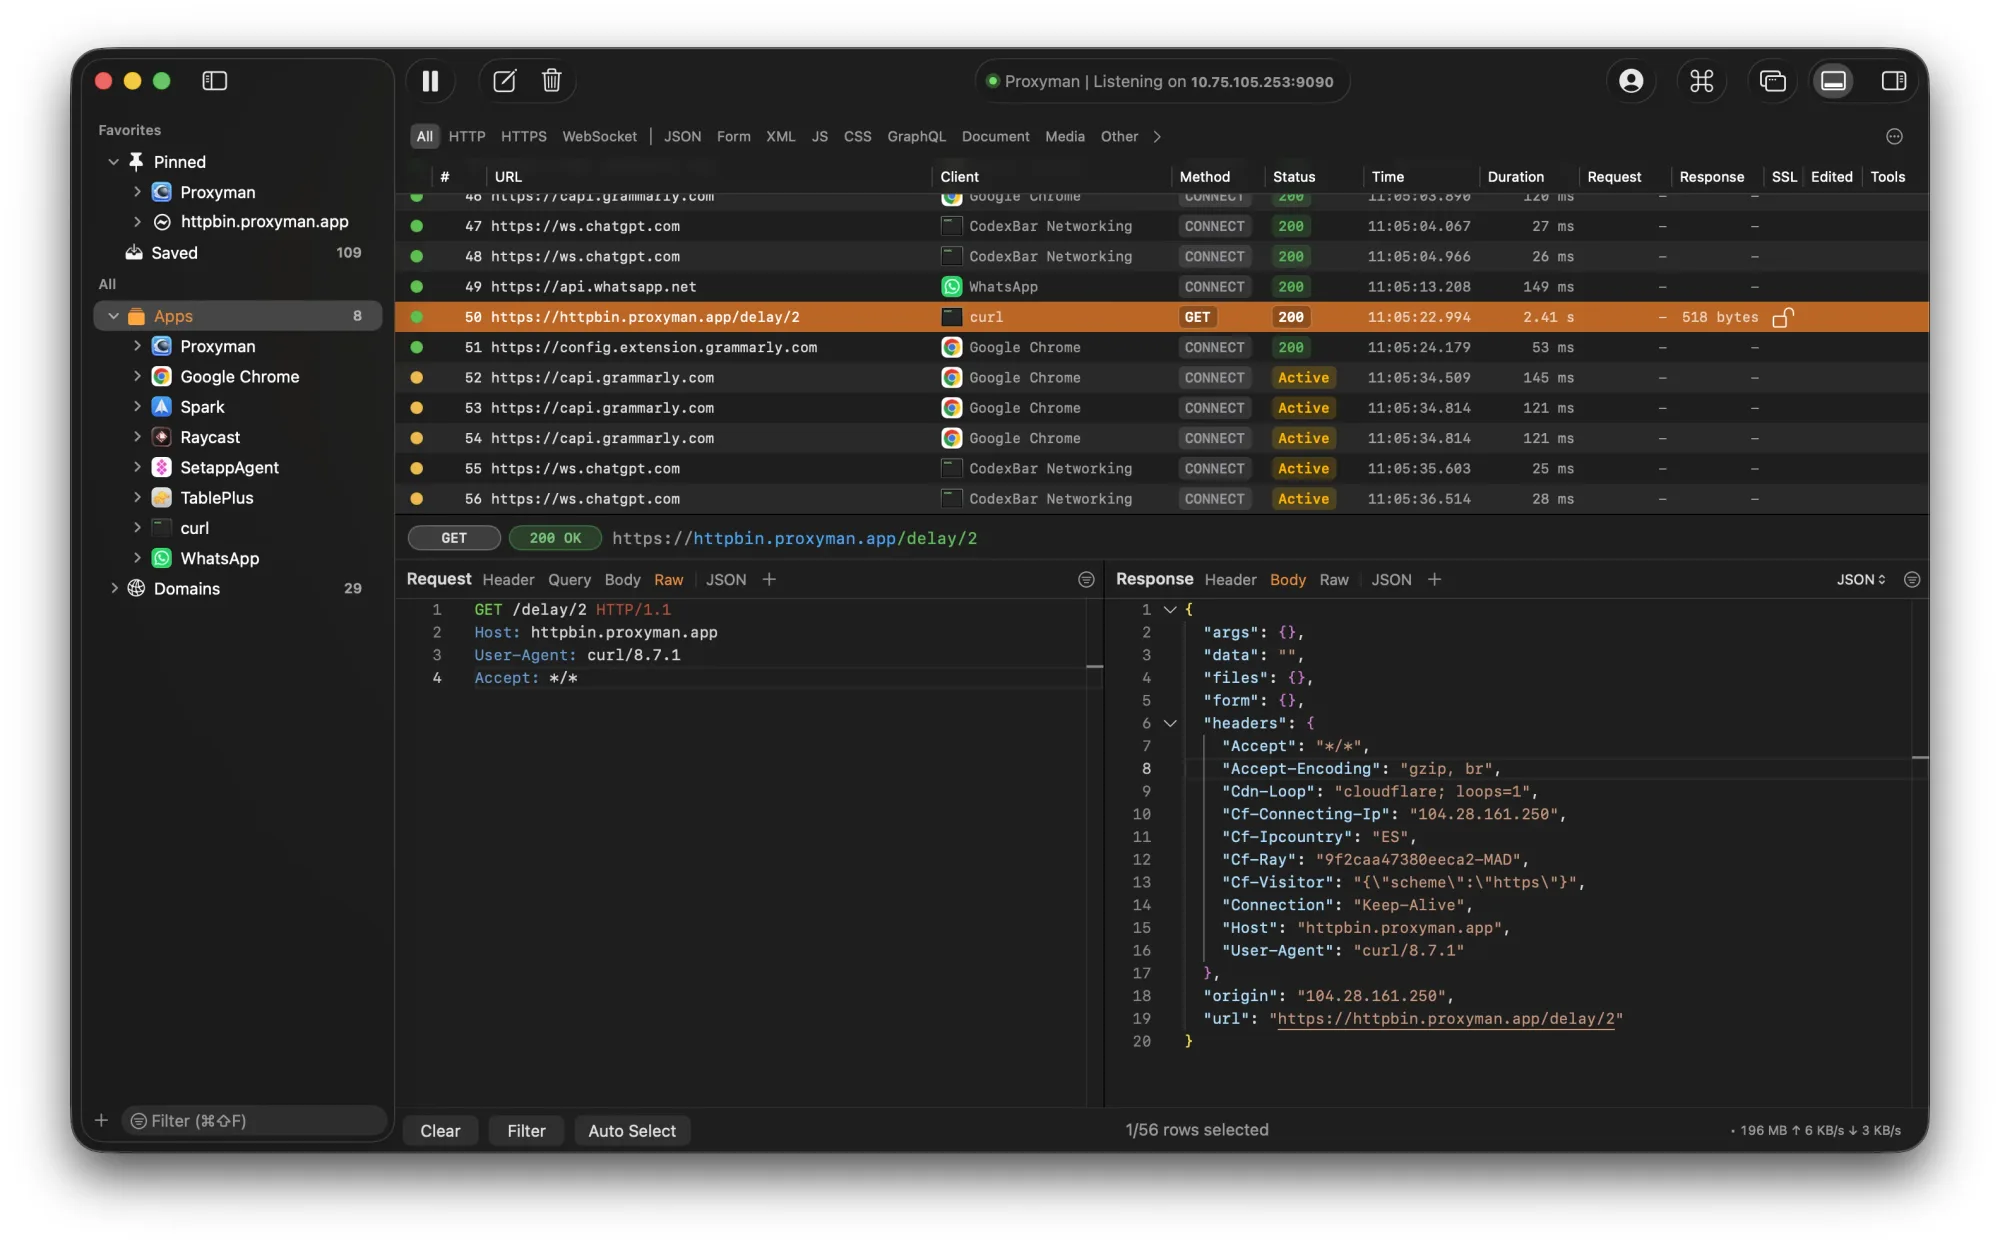Screen dimensions: 2000x1246
Task: Toggle the left sidebar panel icon
Action: click(215, 81)
